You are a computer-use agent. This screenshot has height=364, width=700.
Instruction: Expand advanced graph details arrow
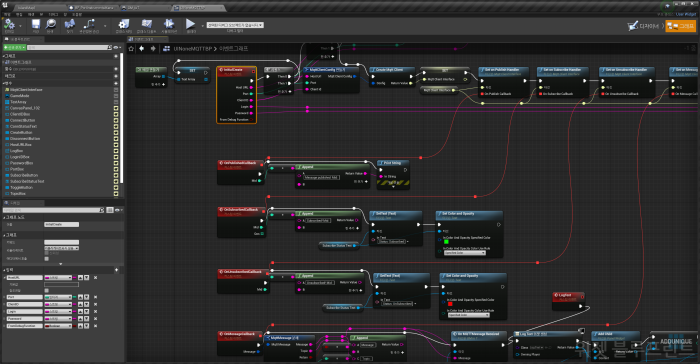point(61,264)
